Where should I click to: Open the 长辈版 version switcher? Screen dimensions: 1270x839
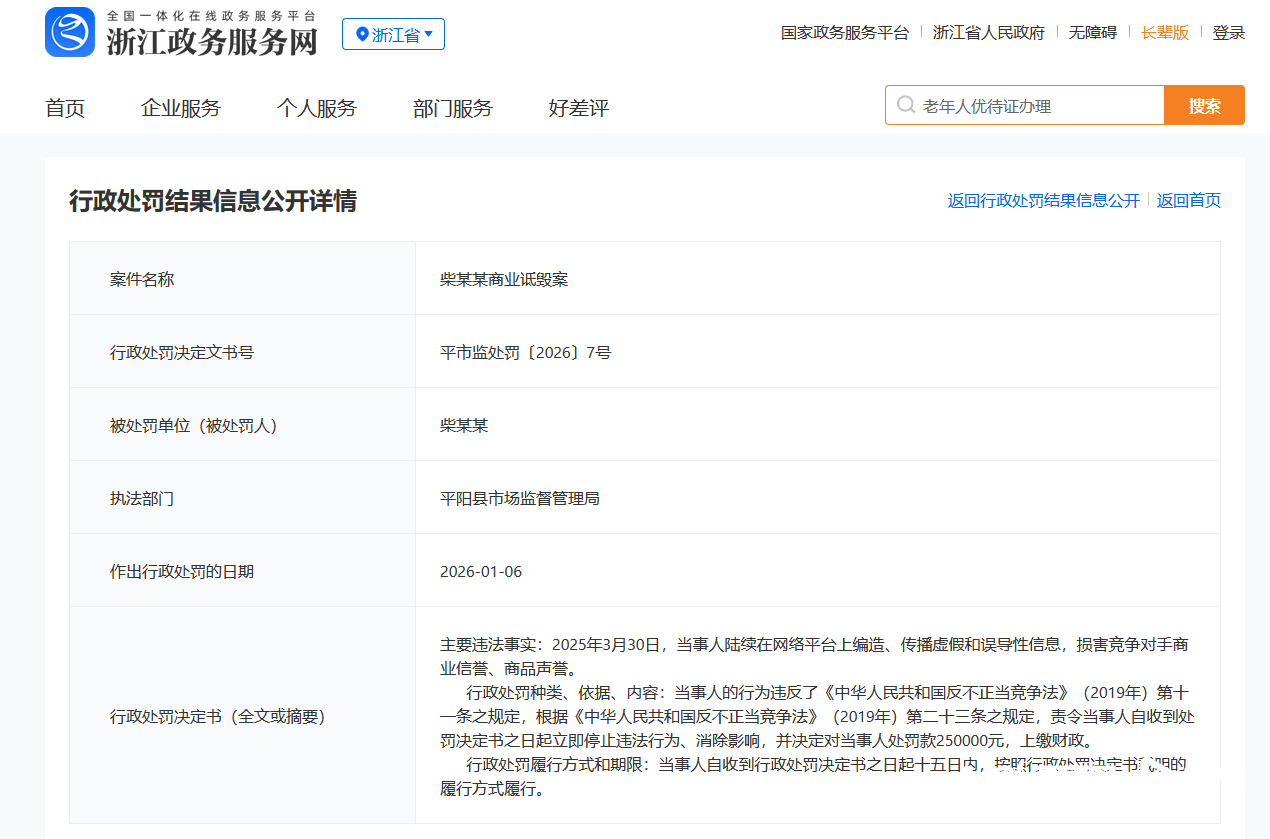coord(1164,32)
